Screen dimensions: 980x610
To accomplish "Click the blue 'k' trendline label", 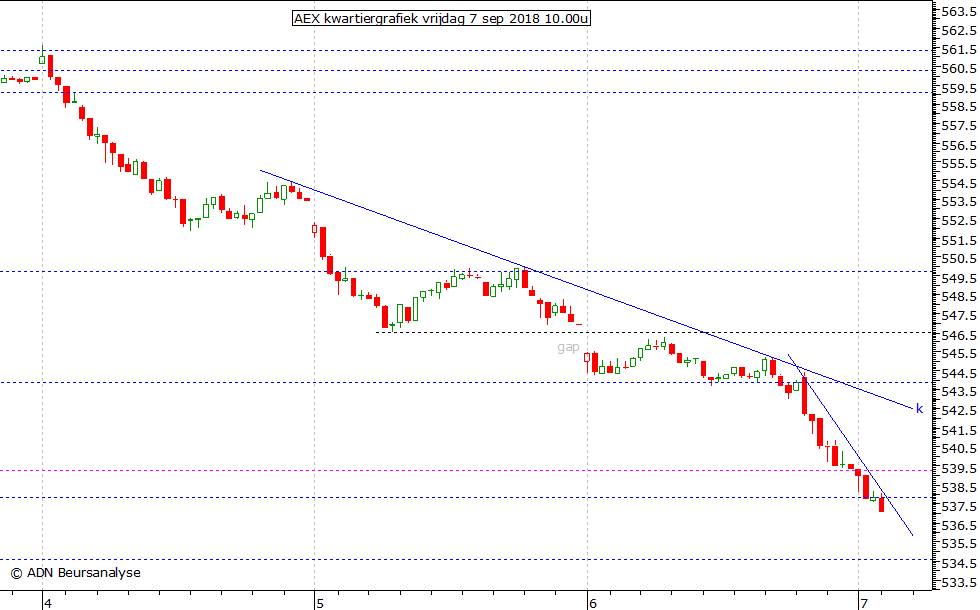I will pos(919,409).
